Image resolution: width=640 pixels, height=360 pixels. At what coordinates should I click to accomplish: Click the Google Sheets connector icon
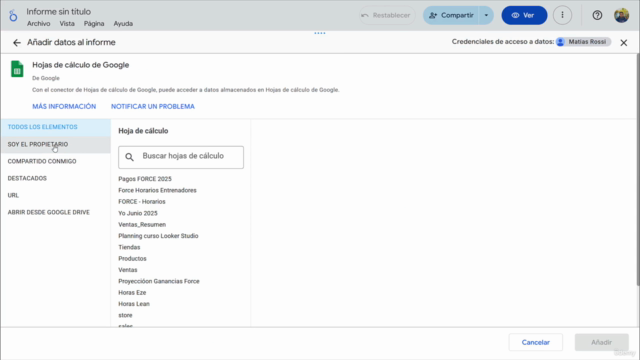(x=17, y=69)
